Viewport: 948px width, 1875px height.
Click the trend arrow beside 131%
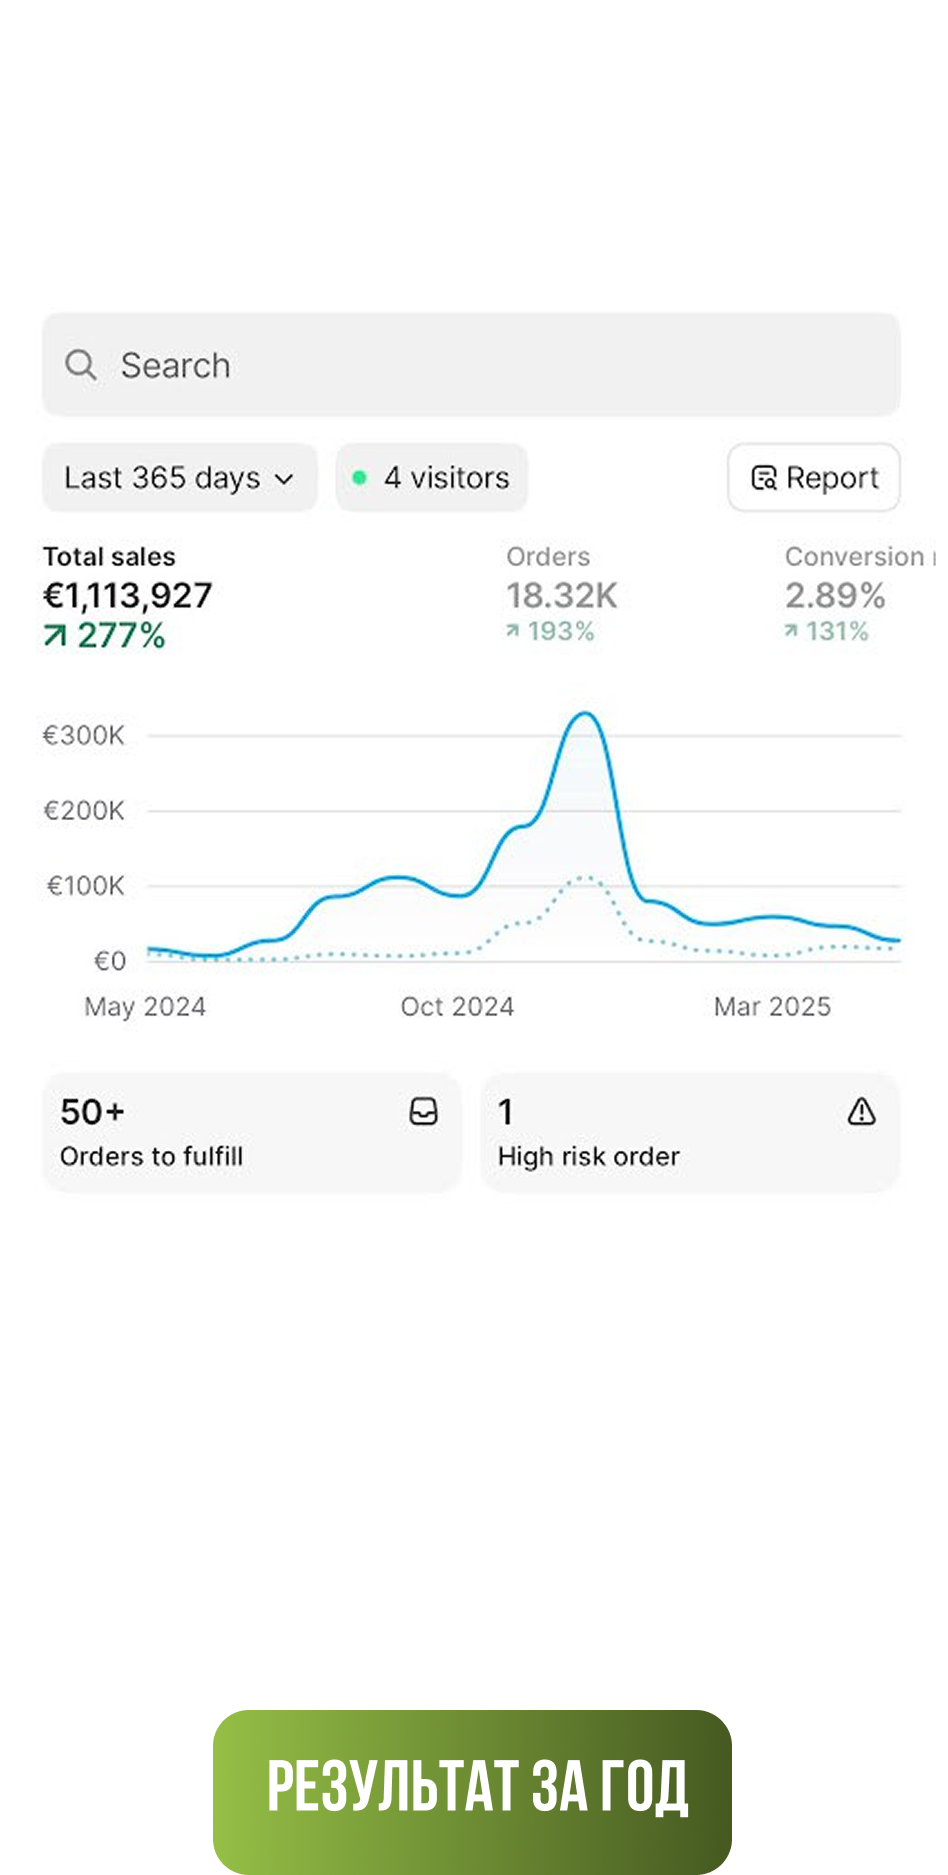point(792,631)
